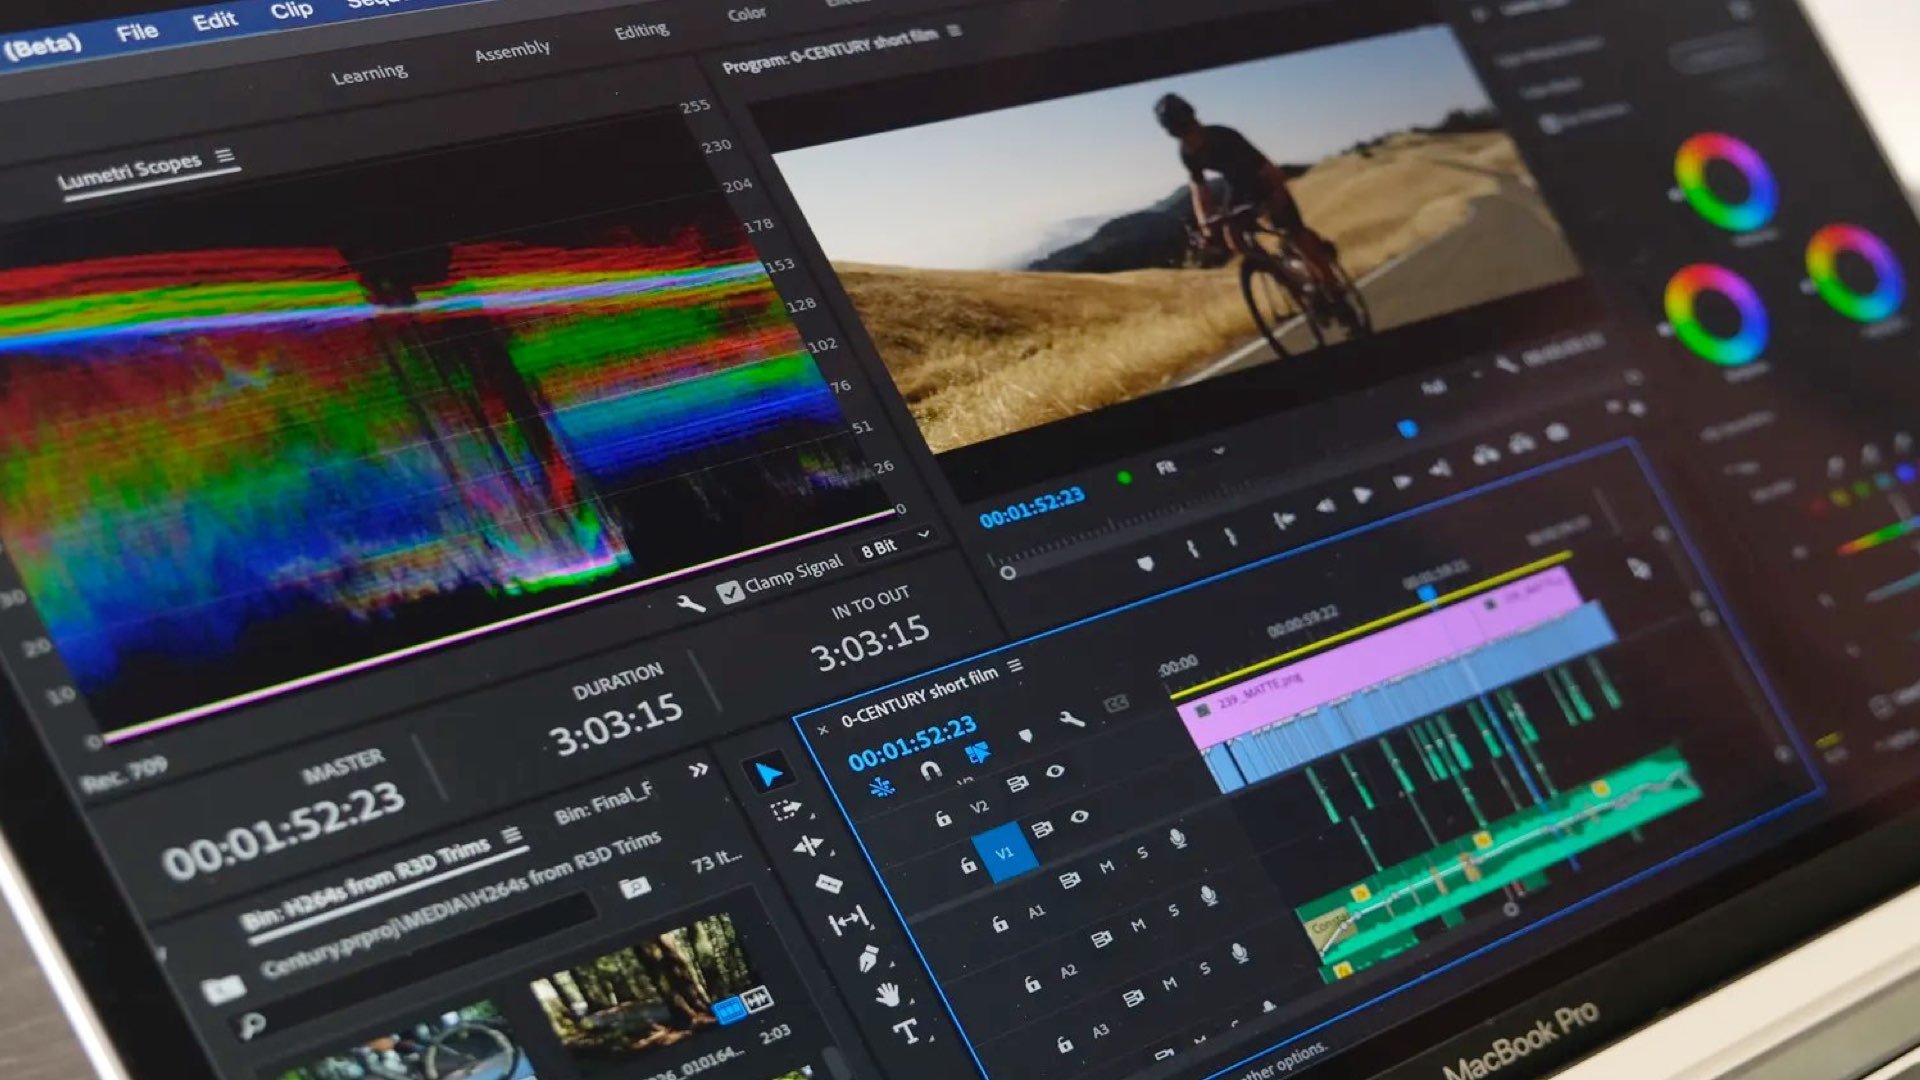
Task: Select the Pen tool
Action: click(x=869, y=958)
